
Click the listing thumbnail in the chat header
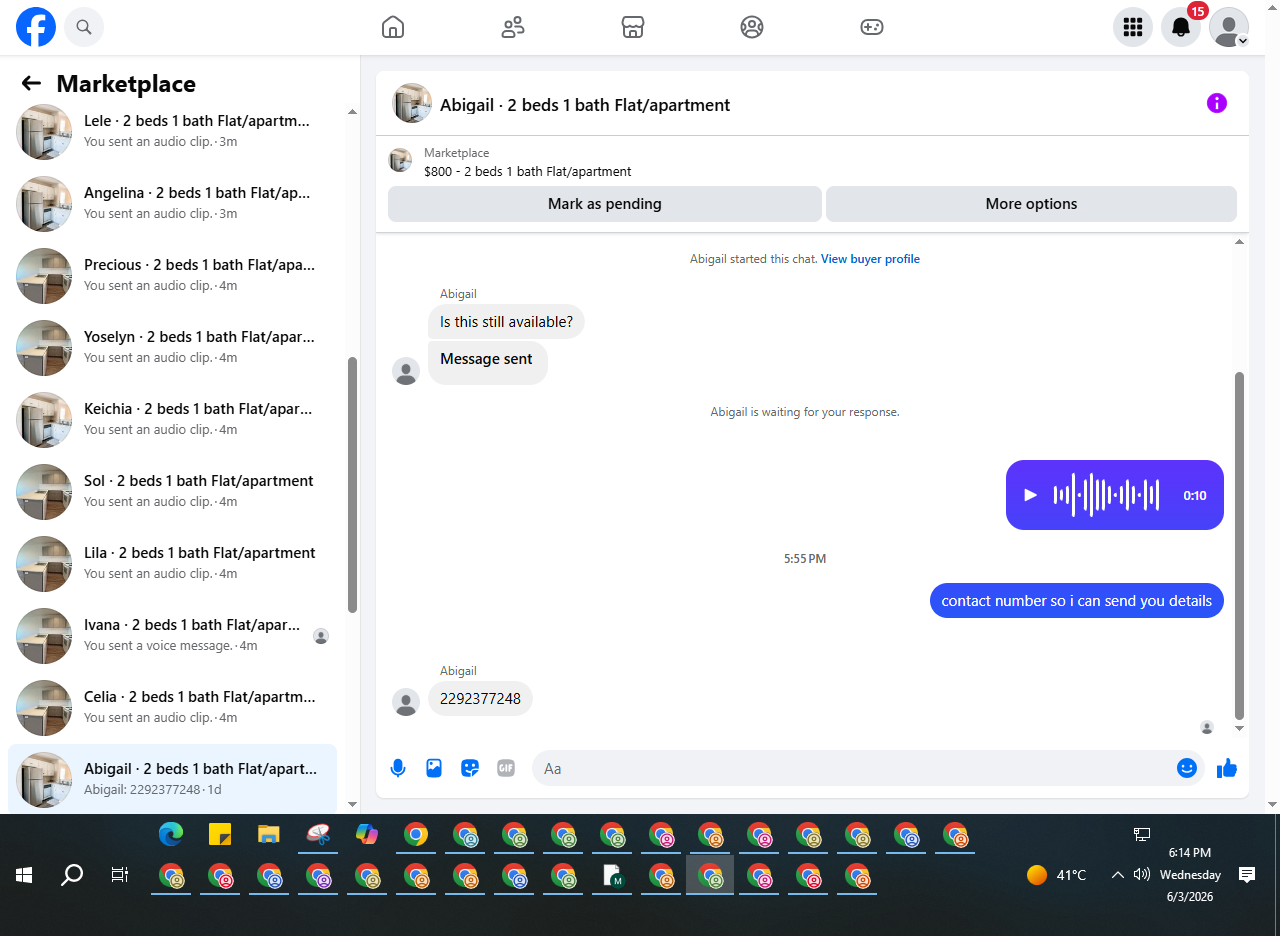pyautogui.click(x=412, y=104)
